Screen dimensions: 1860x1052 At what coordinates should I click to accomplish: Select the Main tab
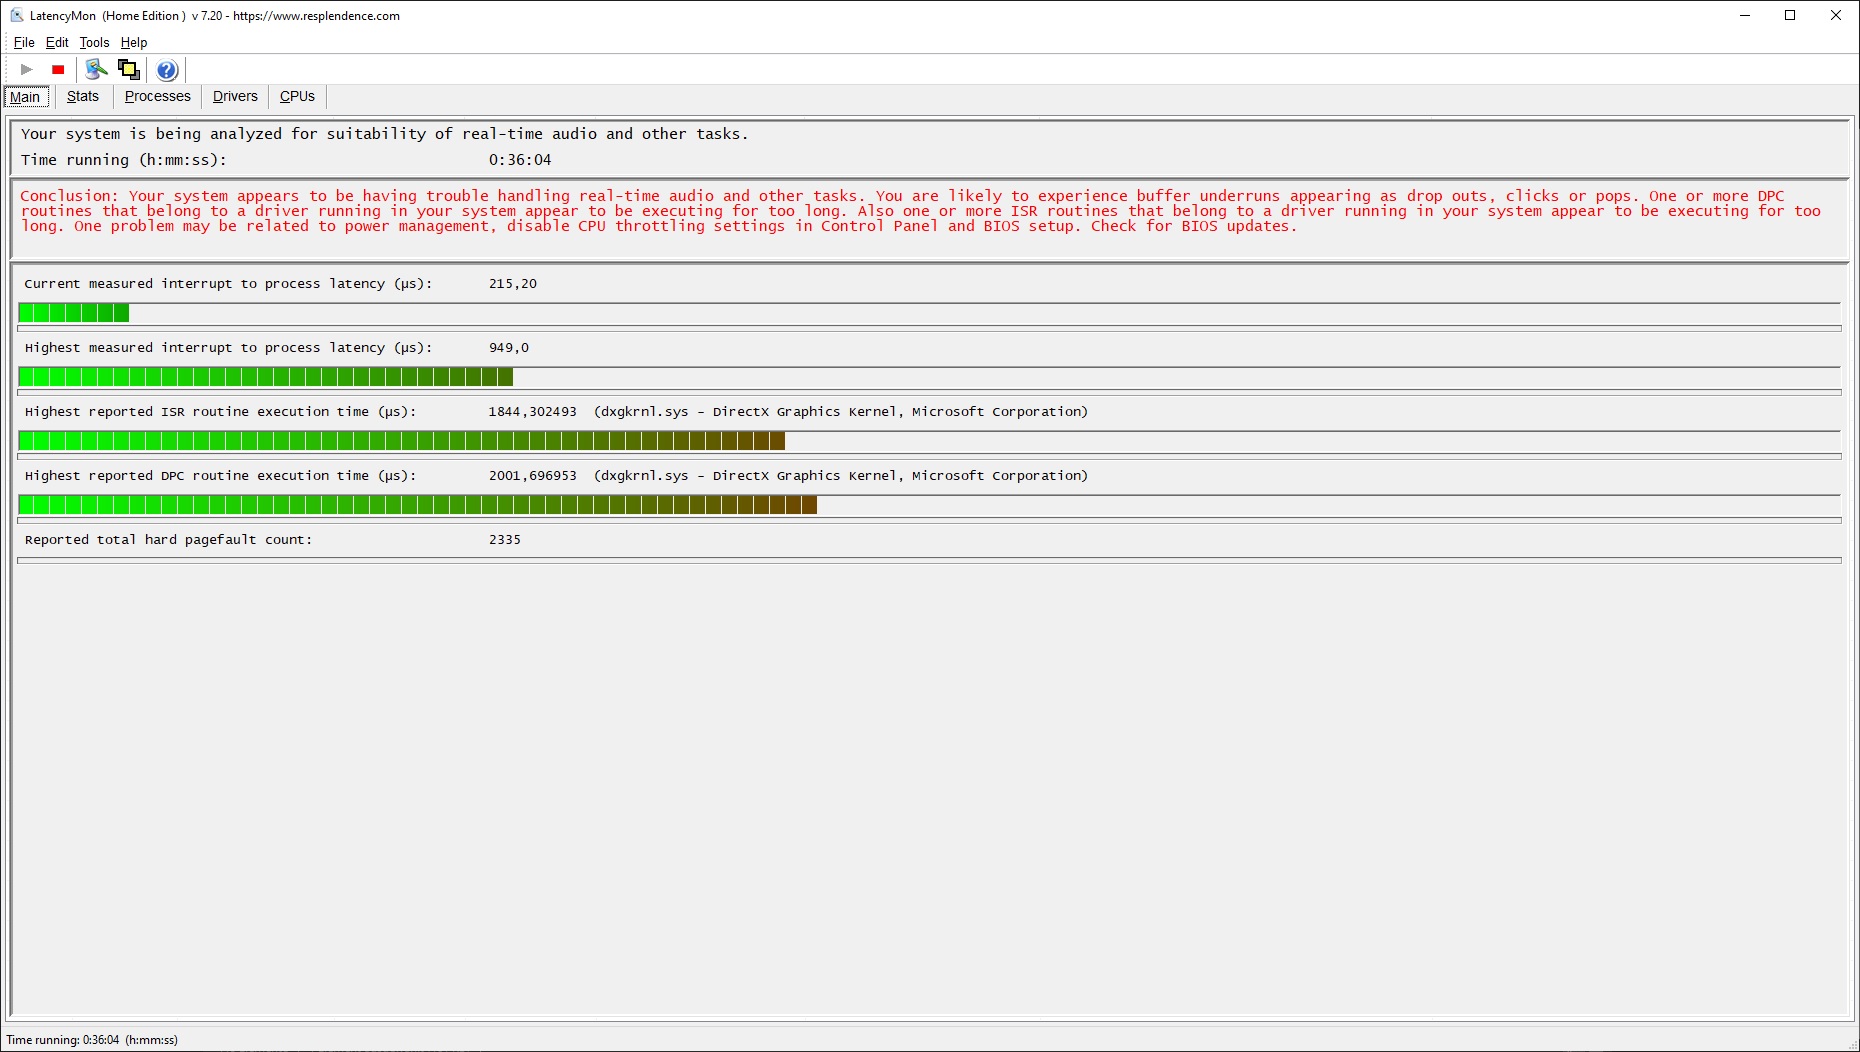(26, 97)
